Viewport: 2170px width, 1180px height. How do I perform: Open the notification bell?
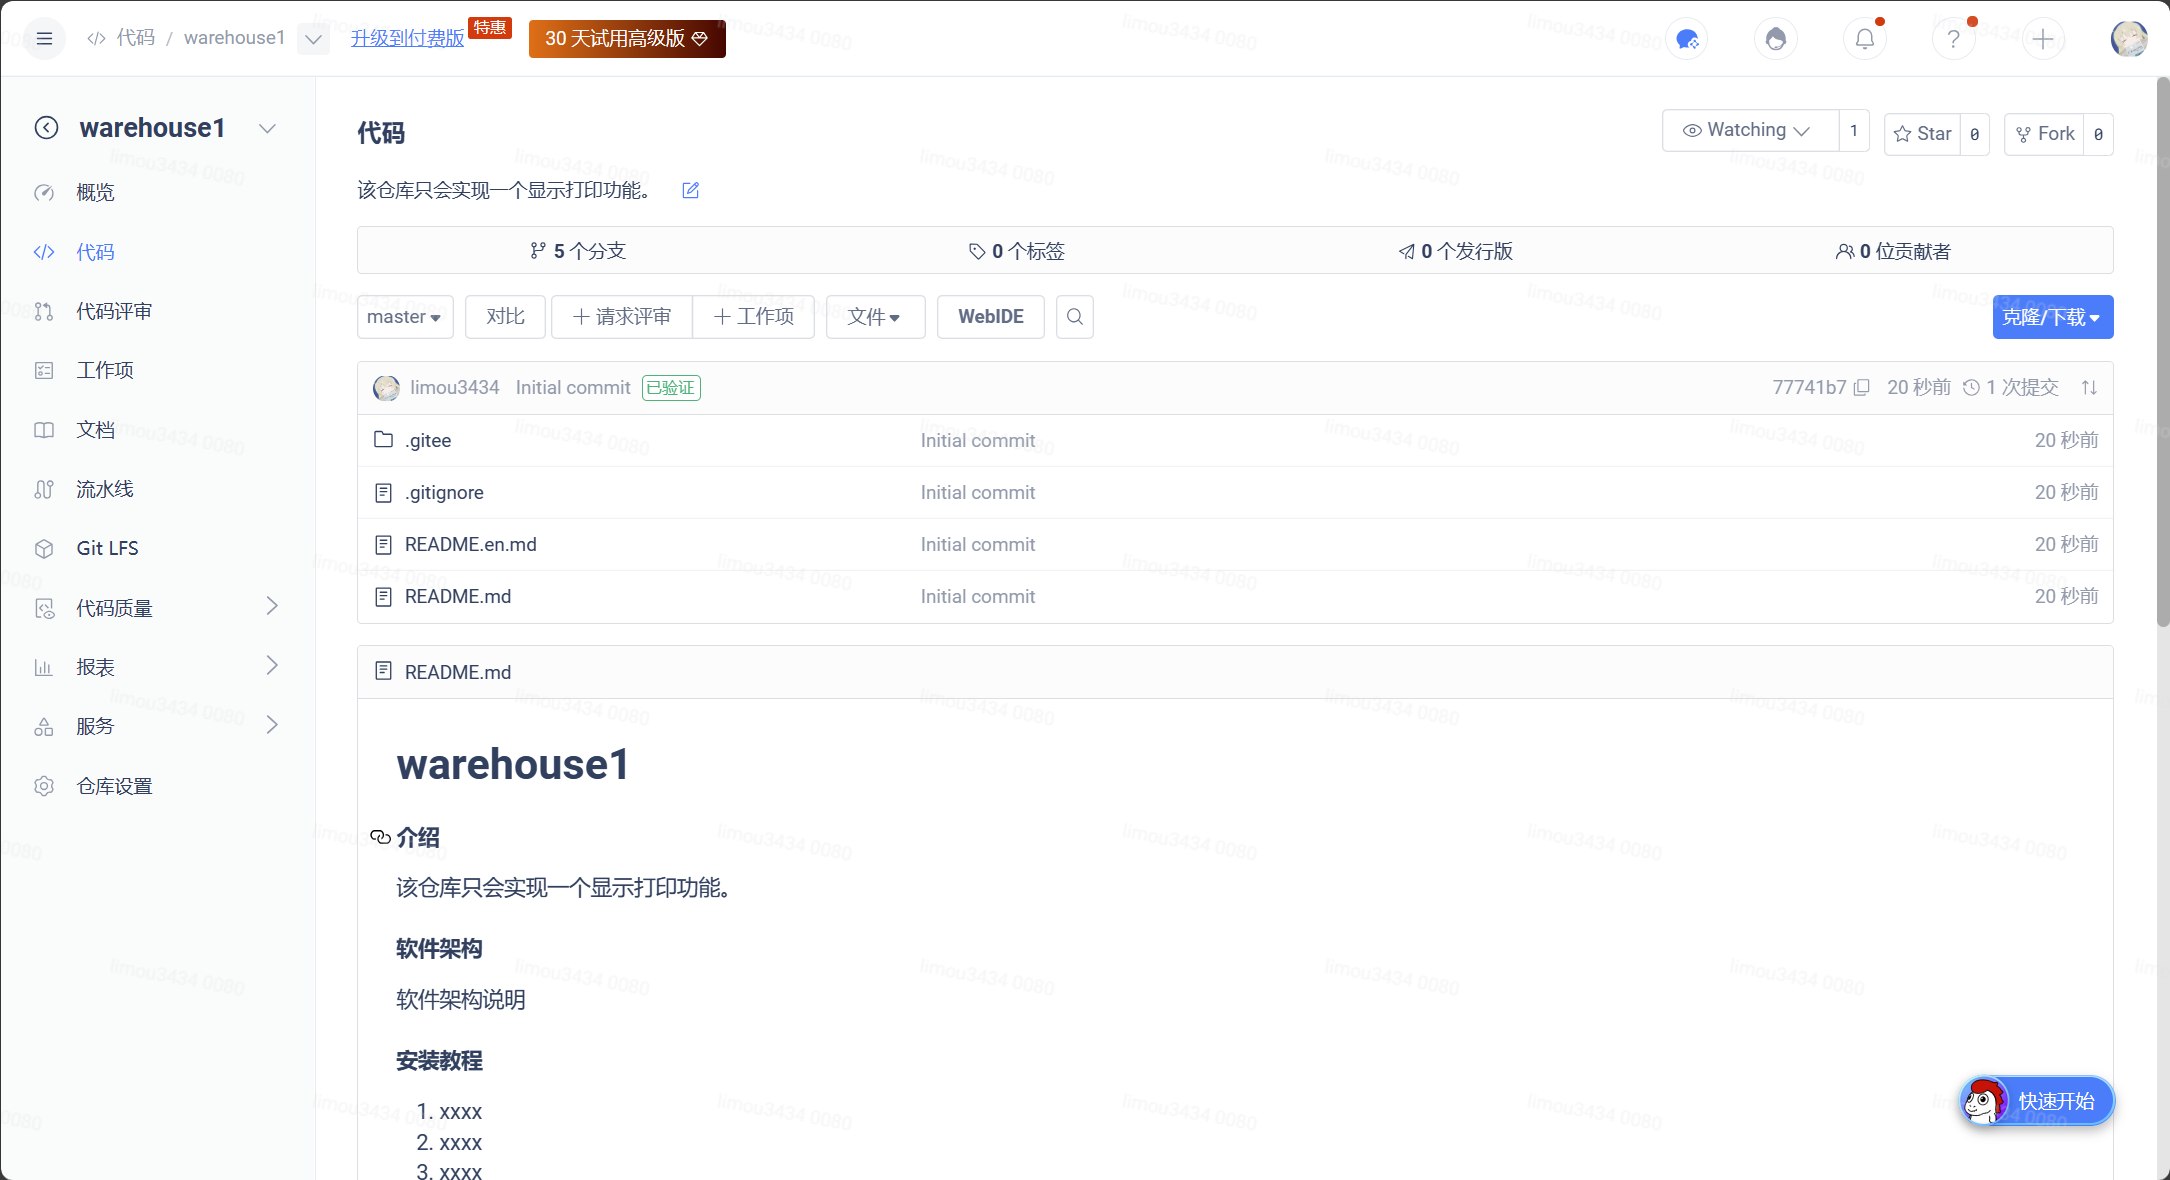1864,39
